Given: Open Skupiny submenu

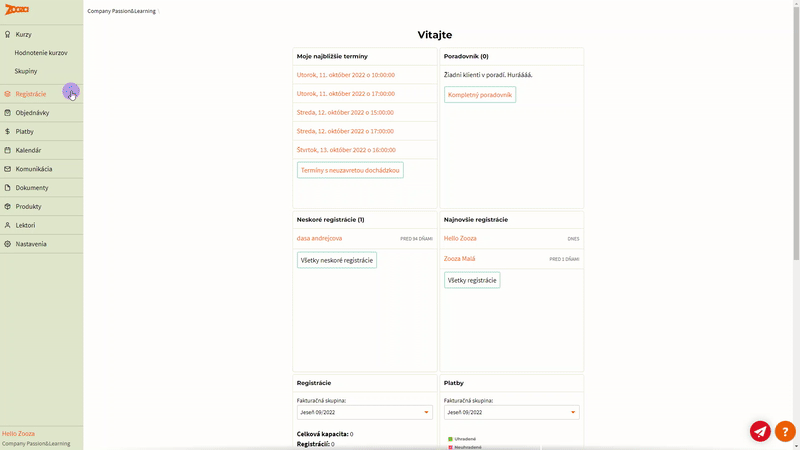Looking at the screenshot, I should pos(26,71).
